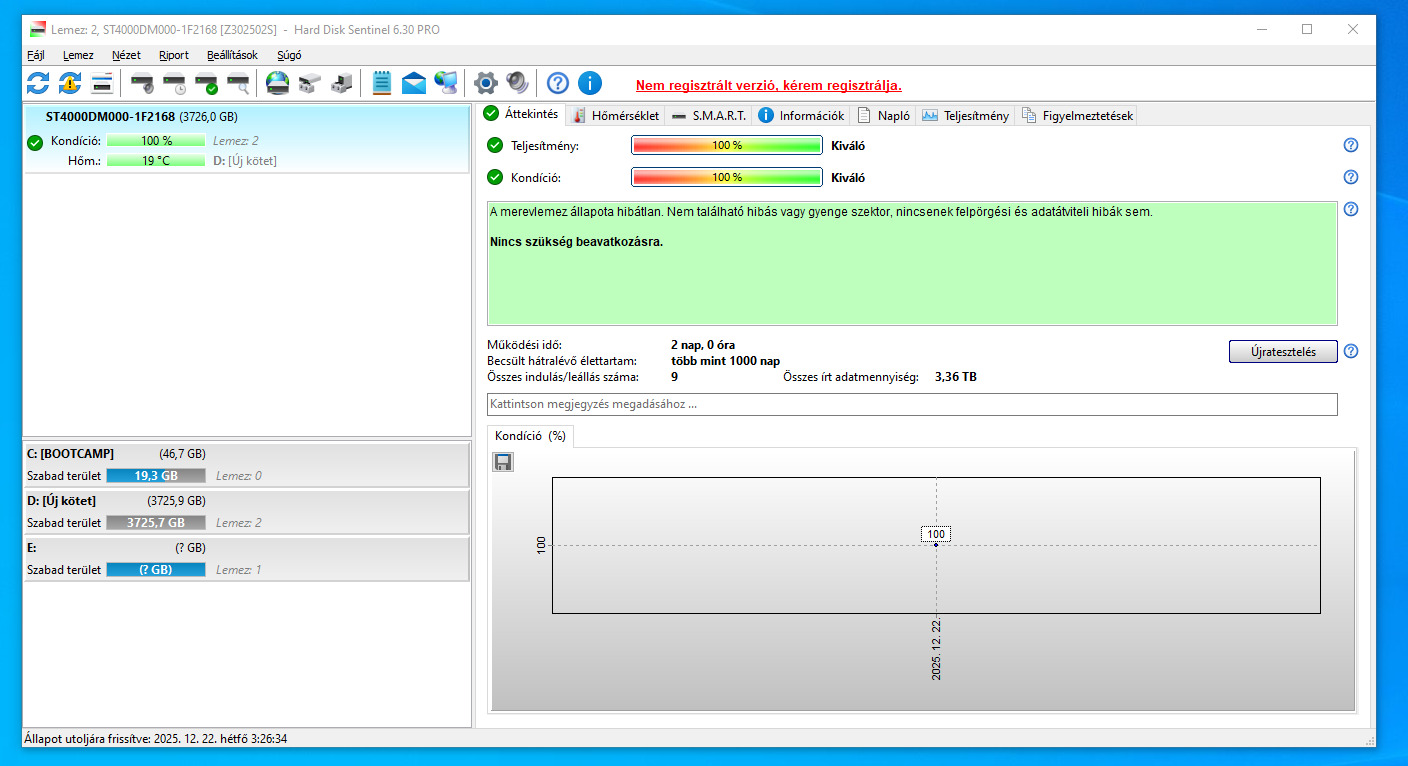The image size is (1408, 766).
Task: Switch to the Információk tab
Action: [x=802, y=115]
